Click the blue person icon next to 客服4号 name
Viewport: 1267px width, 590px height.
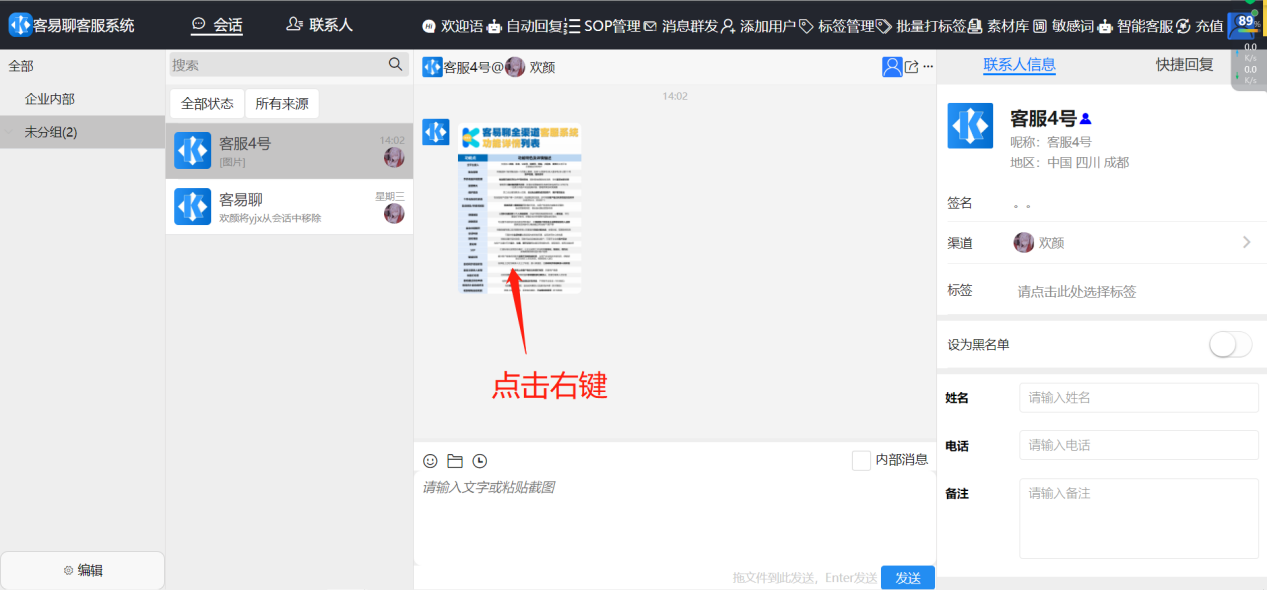tap(1085, 119)
